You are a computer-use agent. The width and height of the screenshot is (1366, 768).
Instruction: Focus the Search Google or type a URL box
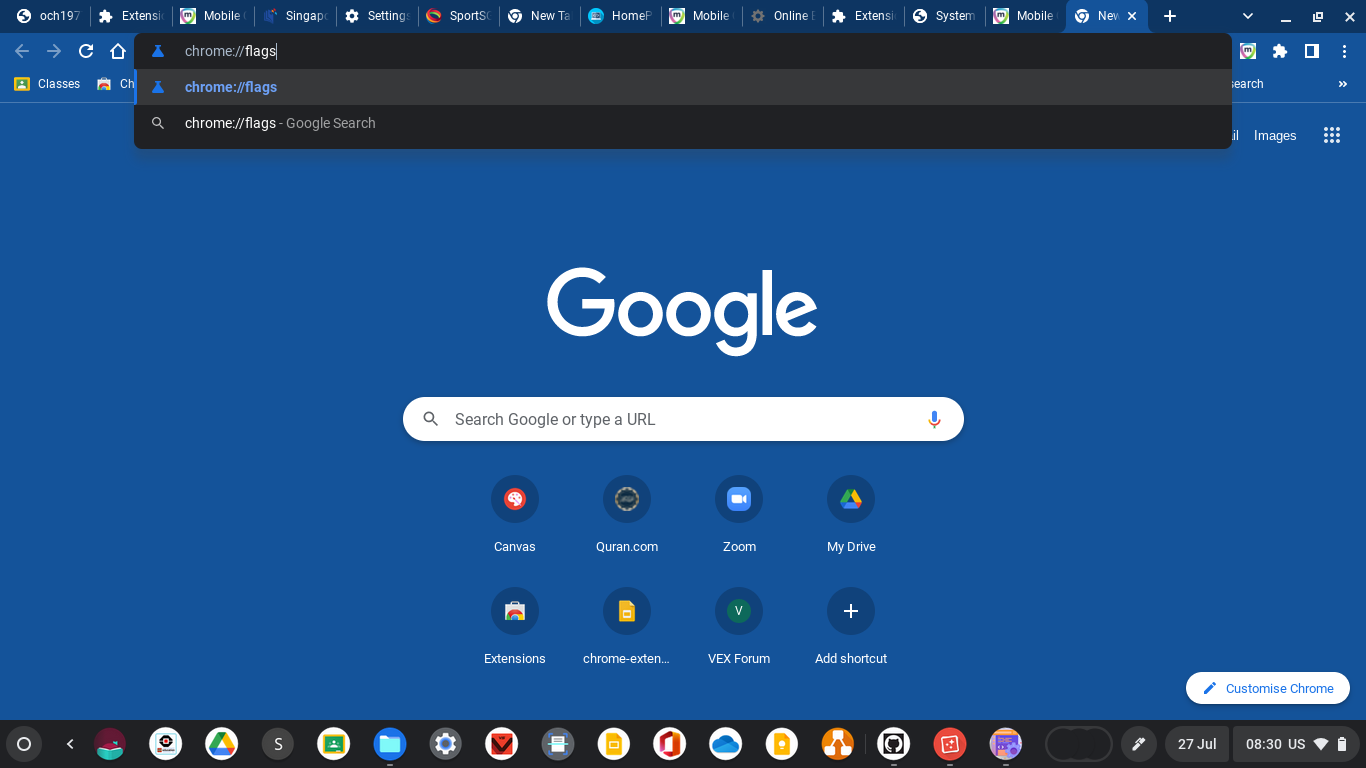tap(683, 419)
